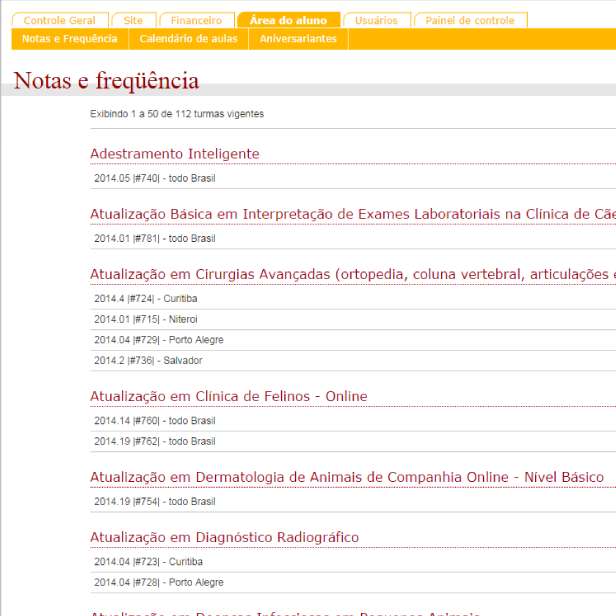Open class 2014.05 #740 todo Brasil
Screen dimensions: 616x616
(154, 179)
